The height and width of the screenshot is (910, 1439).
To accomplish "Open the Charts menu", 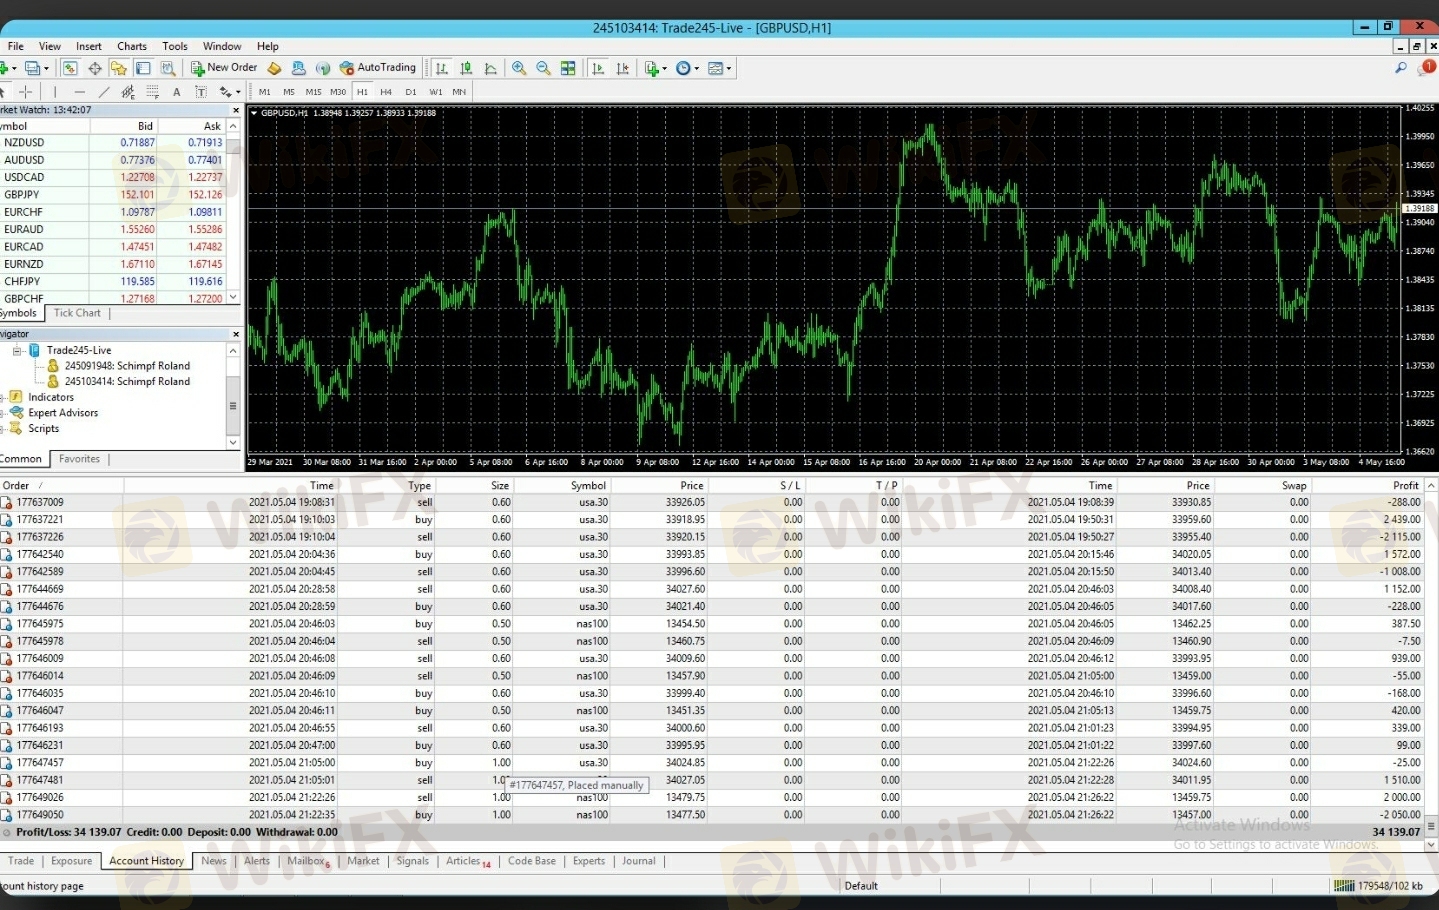I will coord(131,46).
